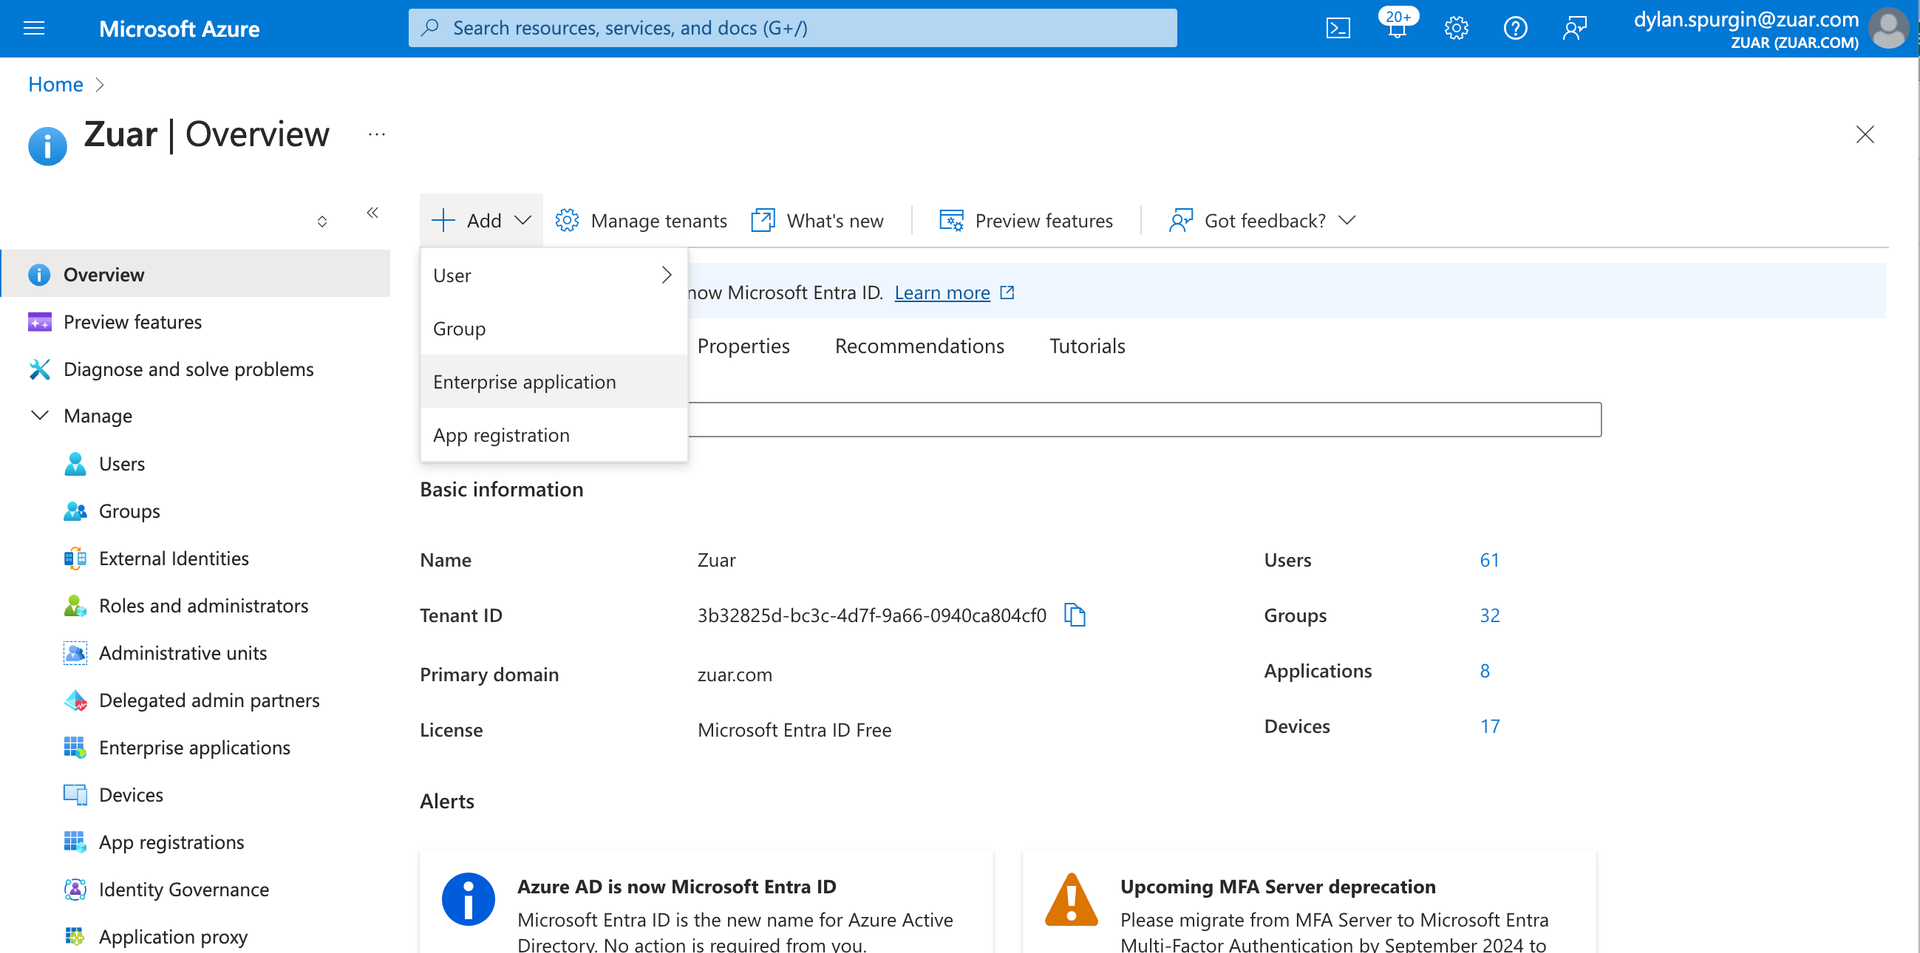Open the Help question mark icon
Screen dimensions: 1920x953
click(1515, 28)
